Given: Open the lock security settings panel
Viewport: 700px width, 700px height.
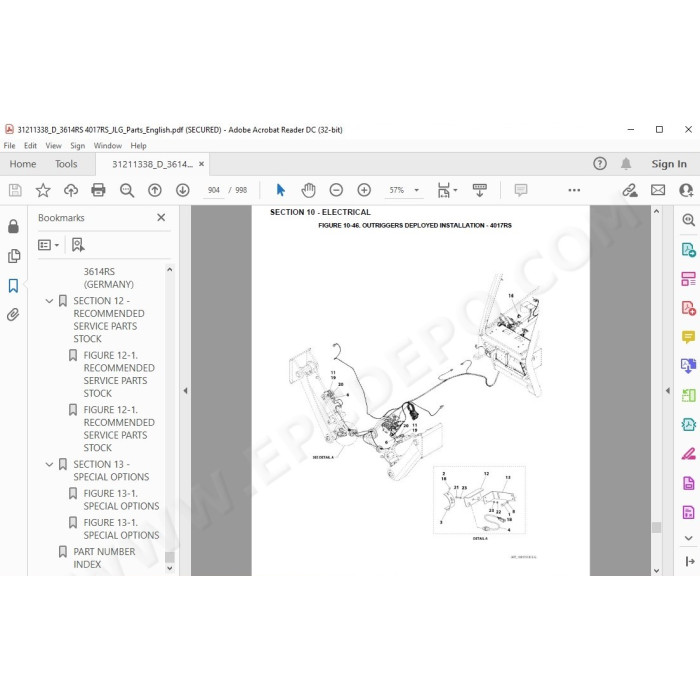Looking at the screenshot, I should coord(13,226).
